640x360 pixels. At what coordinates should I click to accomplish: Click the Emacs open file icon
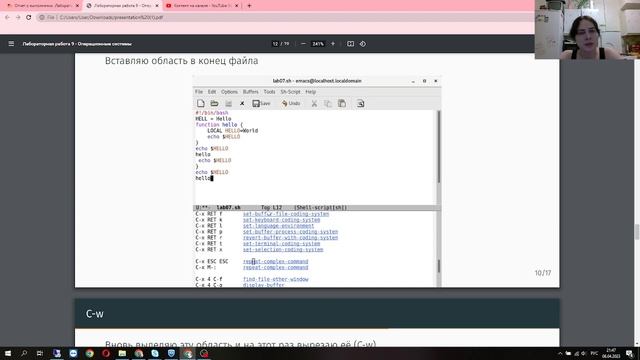[x=214, y=103]
